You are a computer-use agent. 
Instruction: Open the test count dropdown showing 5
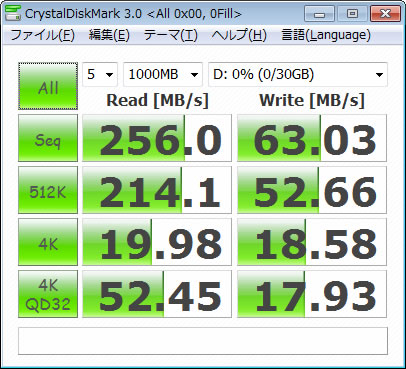100,74
